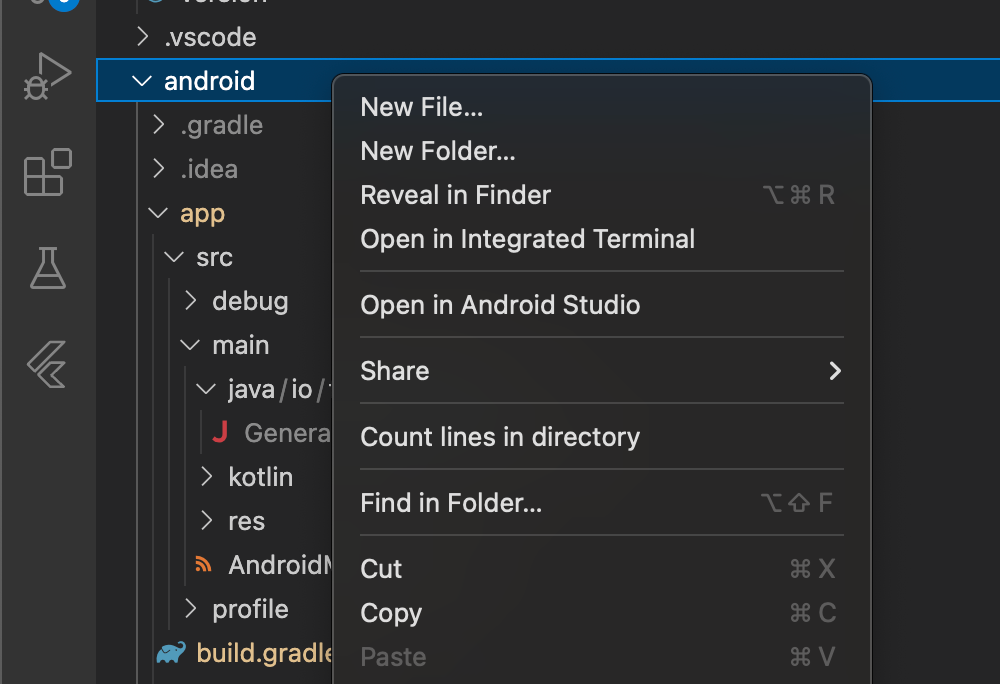Collapse the main folder
Image resolution: width=1000 pixels, height=684 pixels.
[189, 344]
